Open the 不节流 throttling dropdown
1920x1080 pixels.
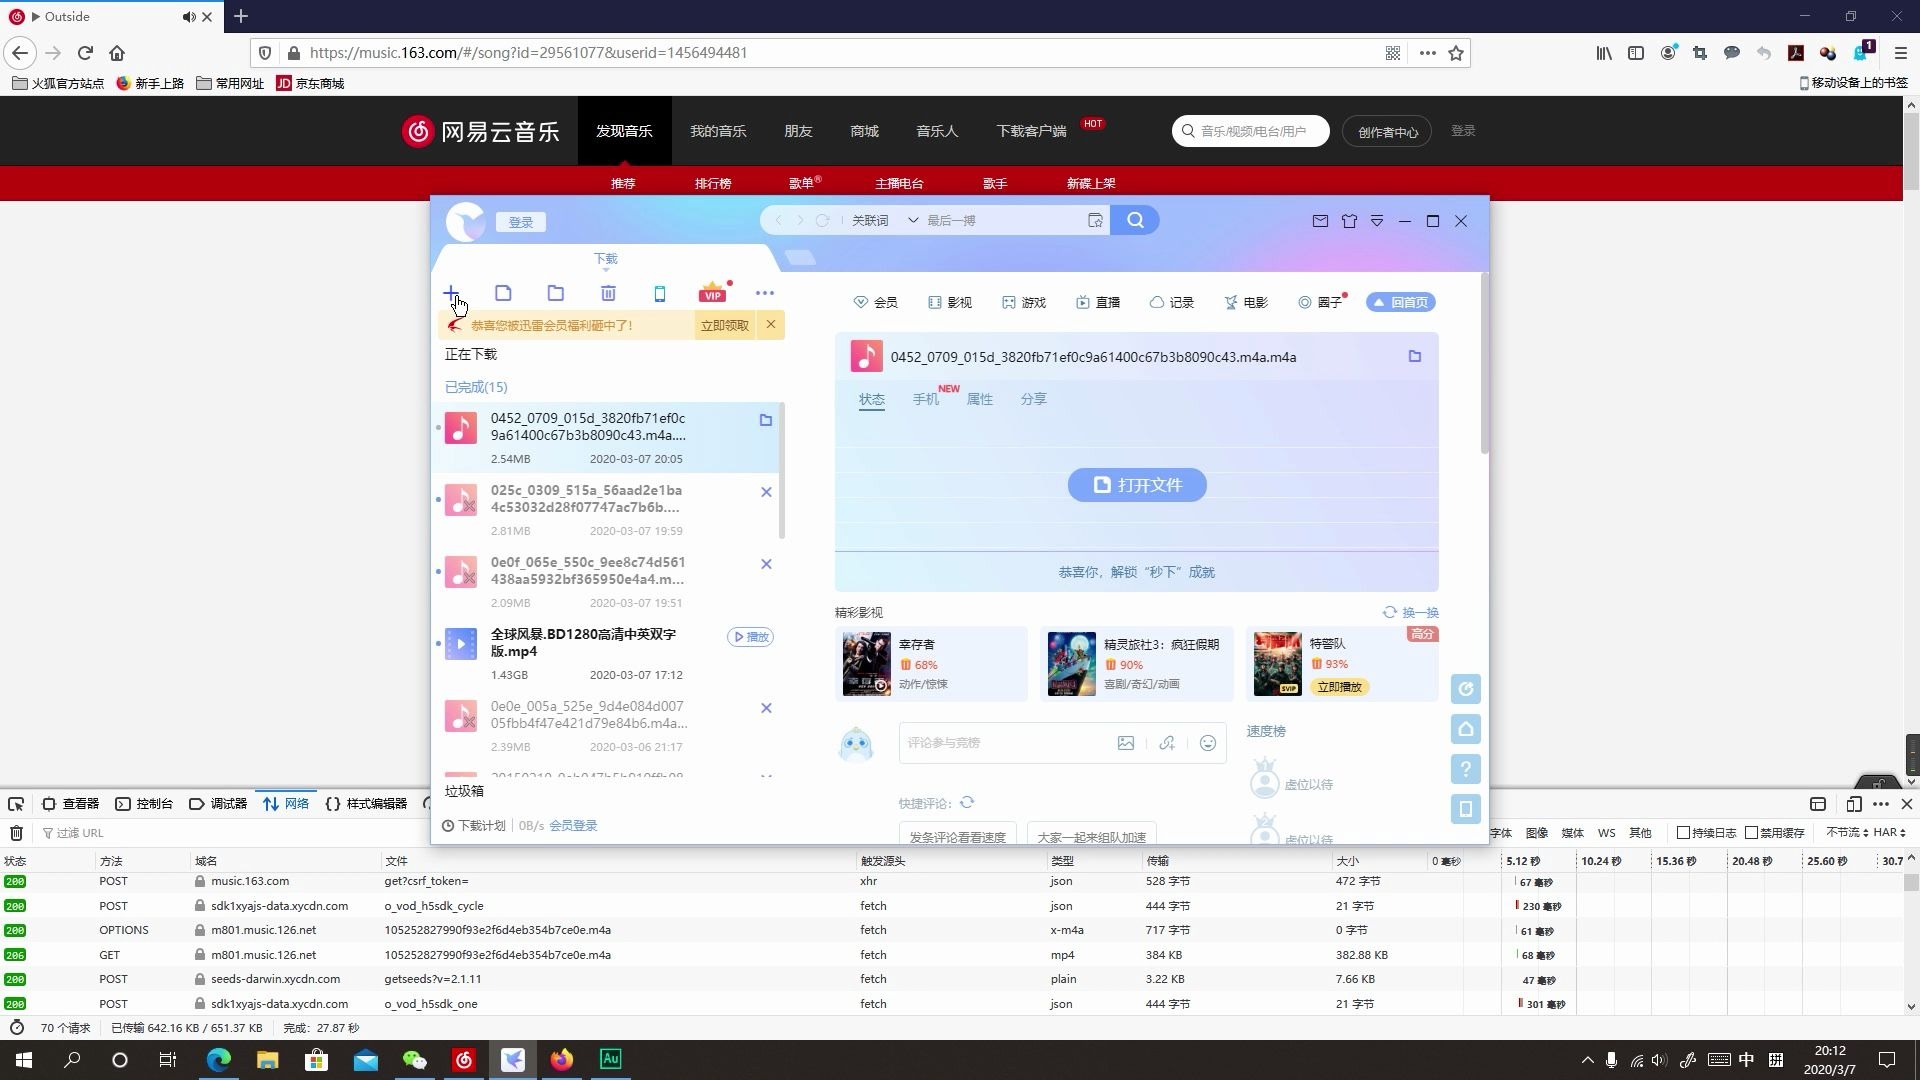point(1846,832)
